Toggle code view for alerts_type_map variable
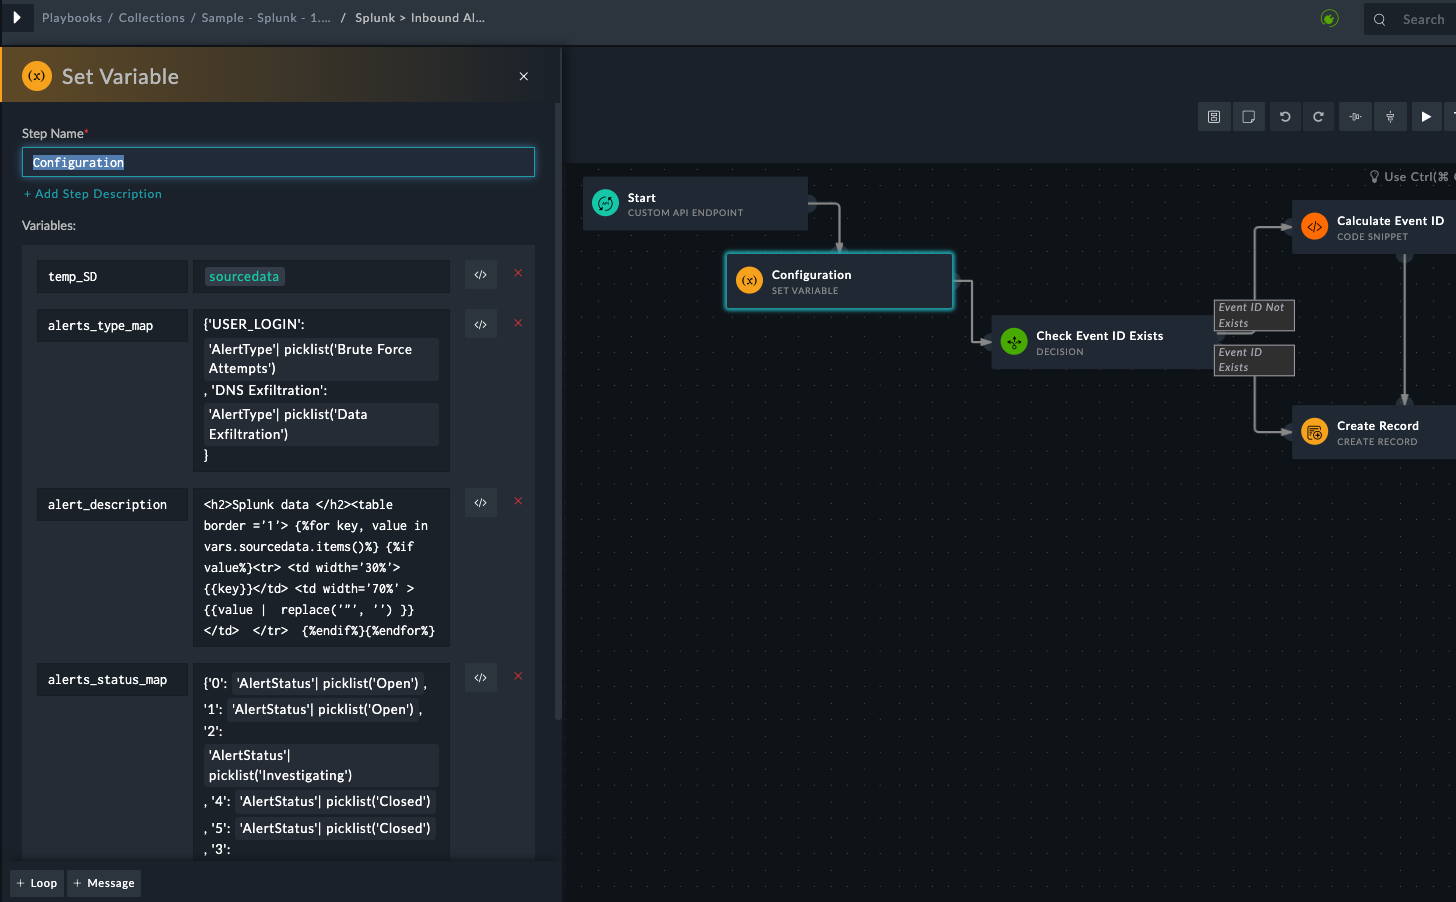This screenshot has height=902, width=1456. (x=481, y=325)
